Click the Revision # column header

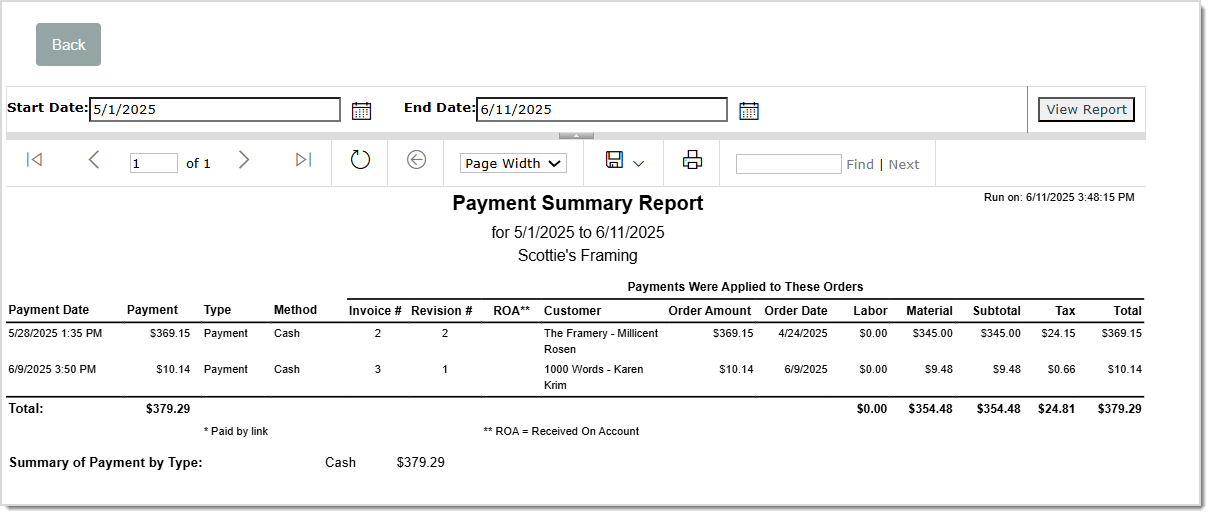point(441,311)
